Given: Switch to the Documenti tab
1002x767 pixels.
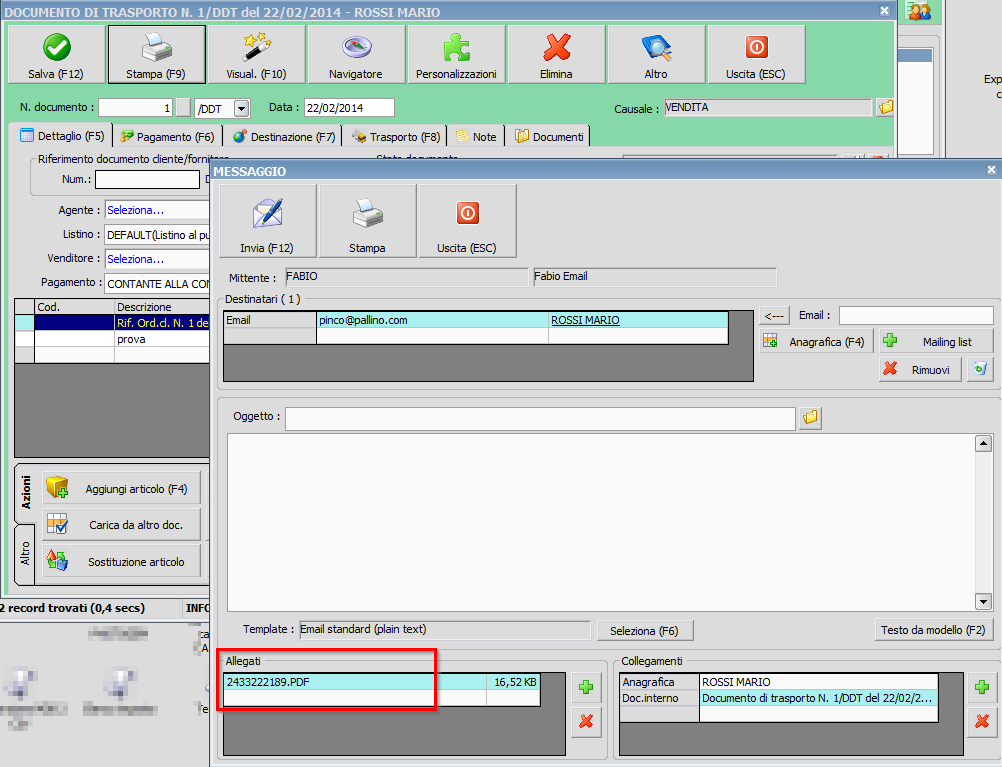Looking at the screenshot, I should point(550,137).
